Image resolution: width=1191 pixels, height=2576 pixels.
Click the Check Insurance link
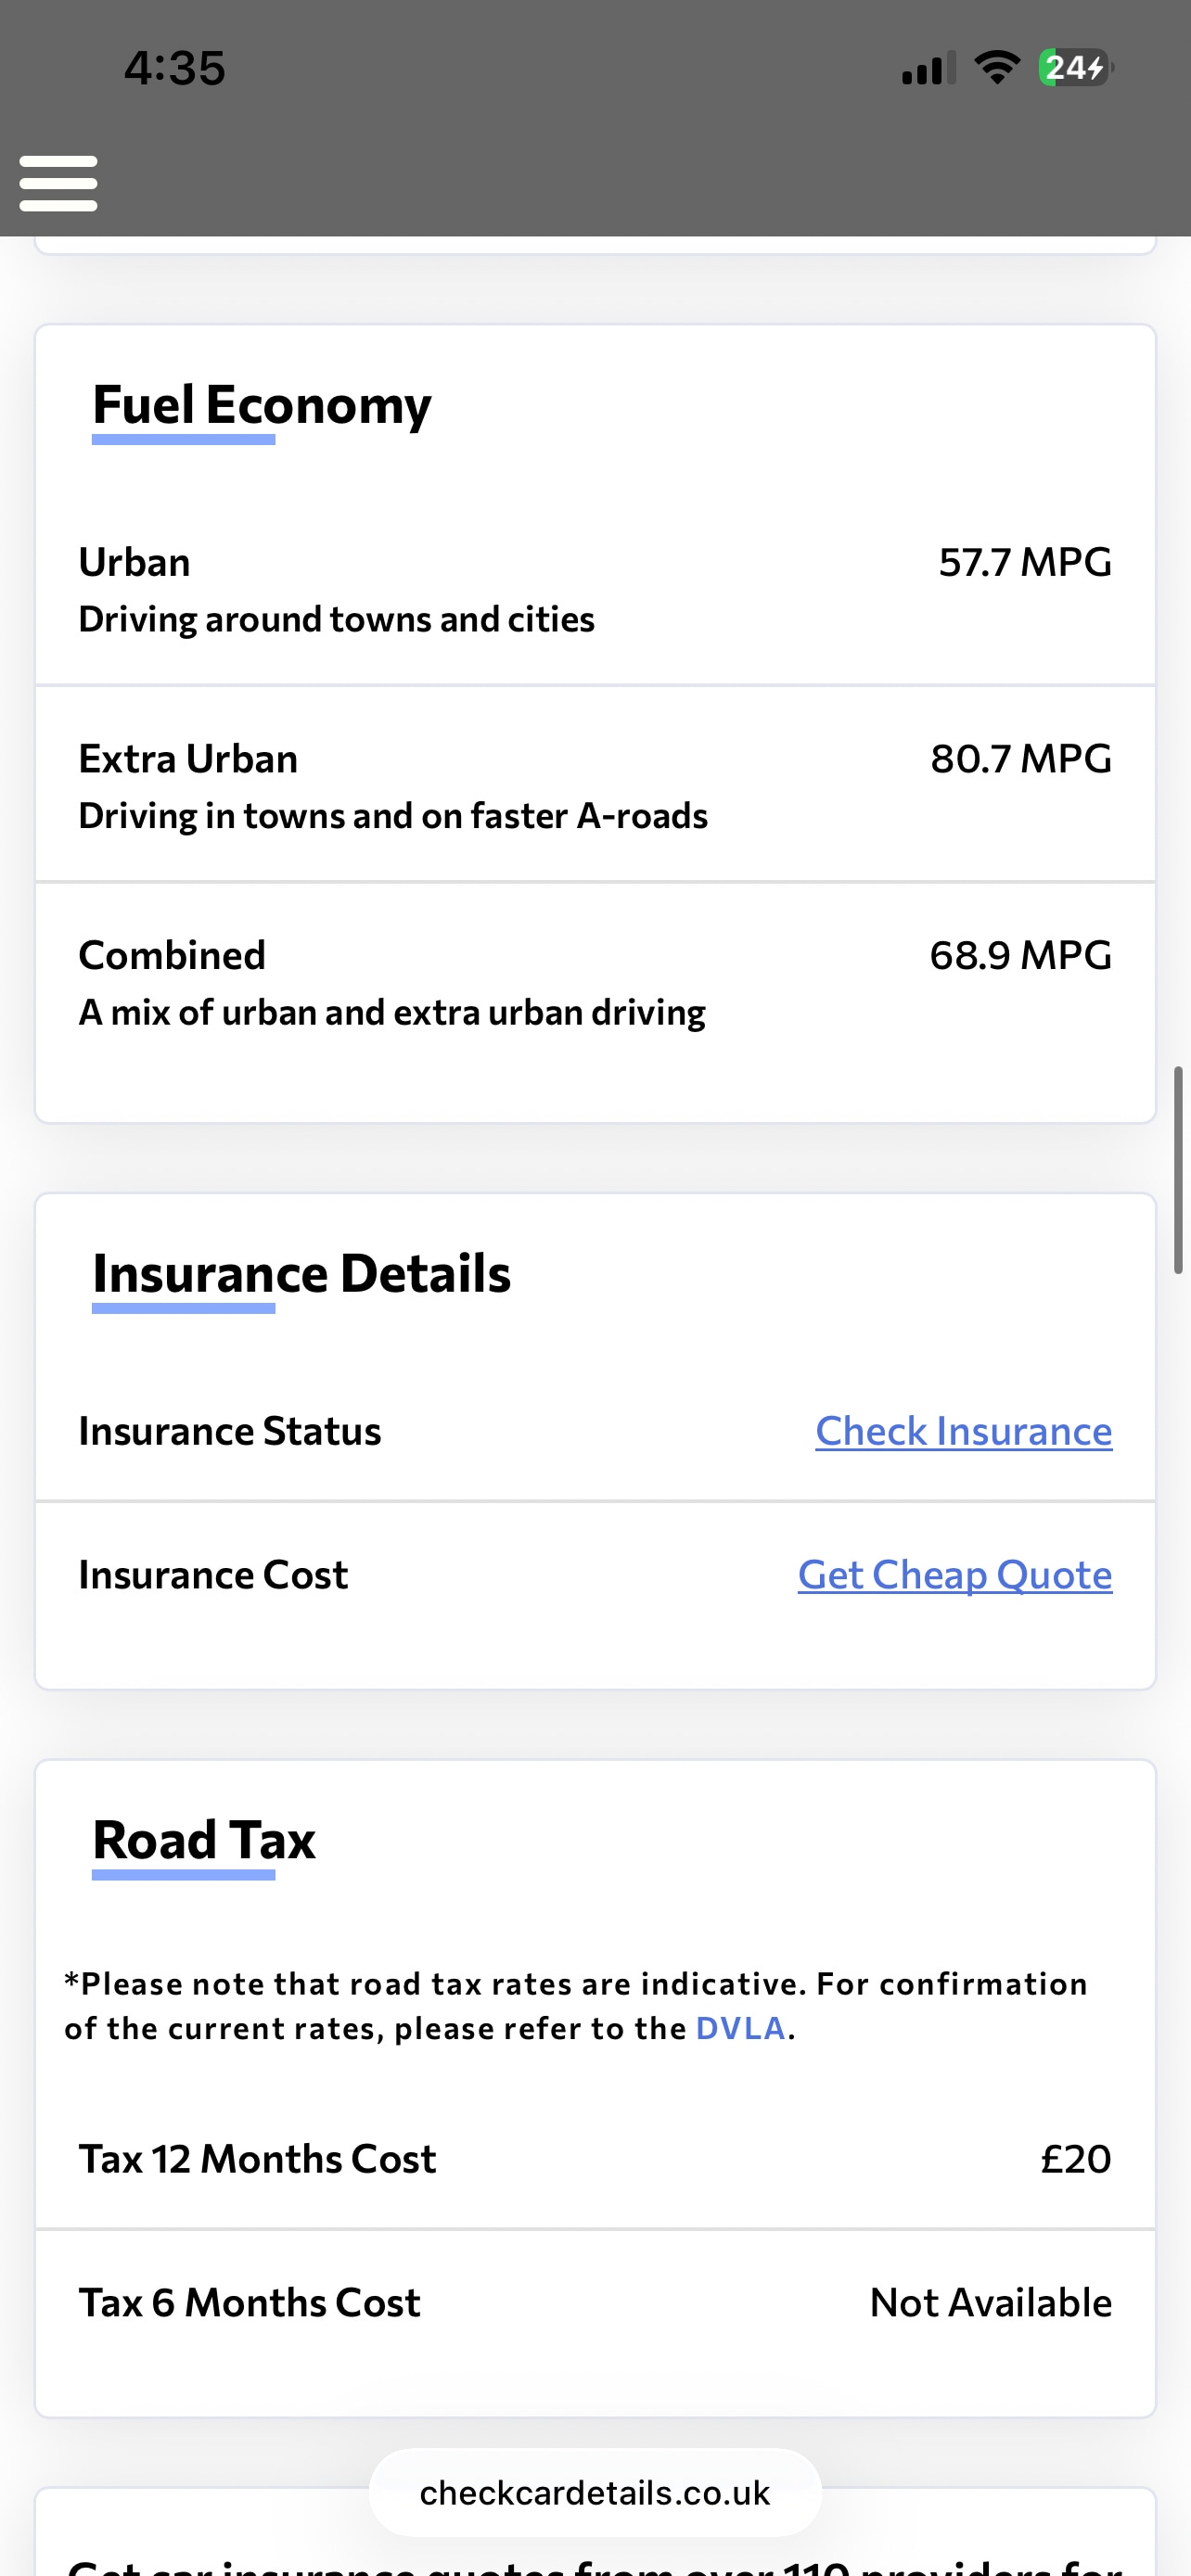(963, 1431)
